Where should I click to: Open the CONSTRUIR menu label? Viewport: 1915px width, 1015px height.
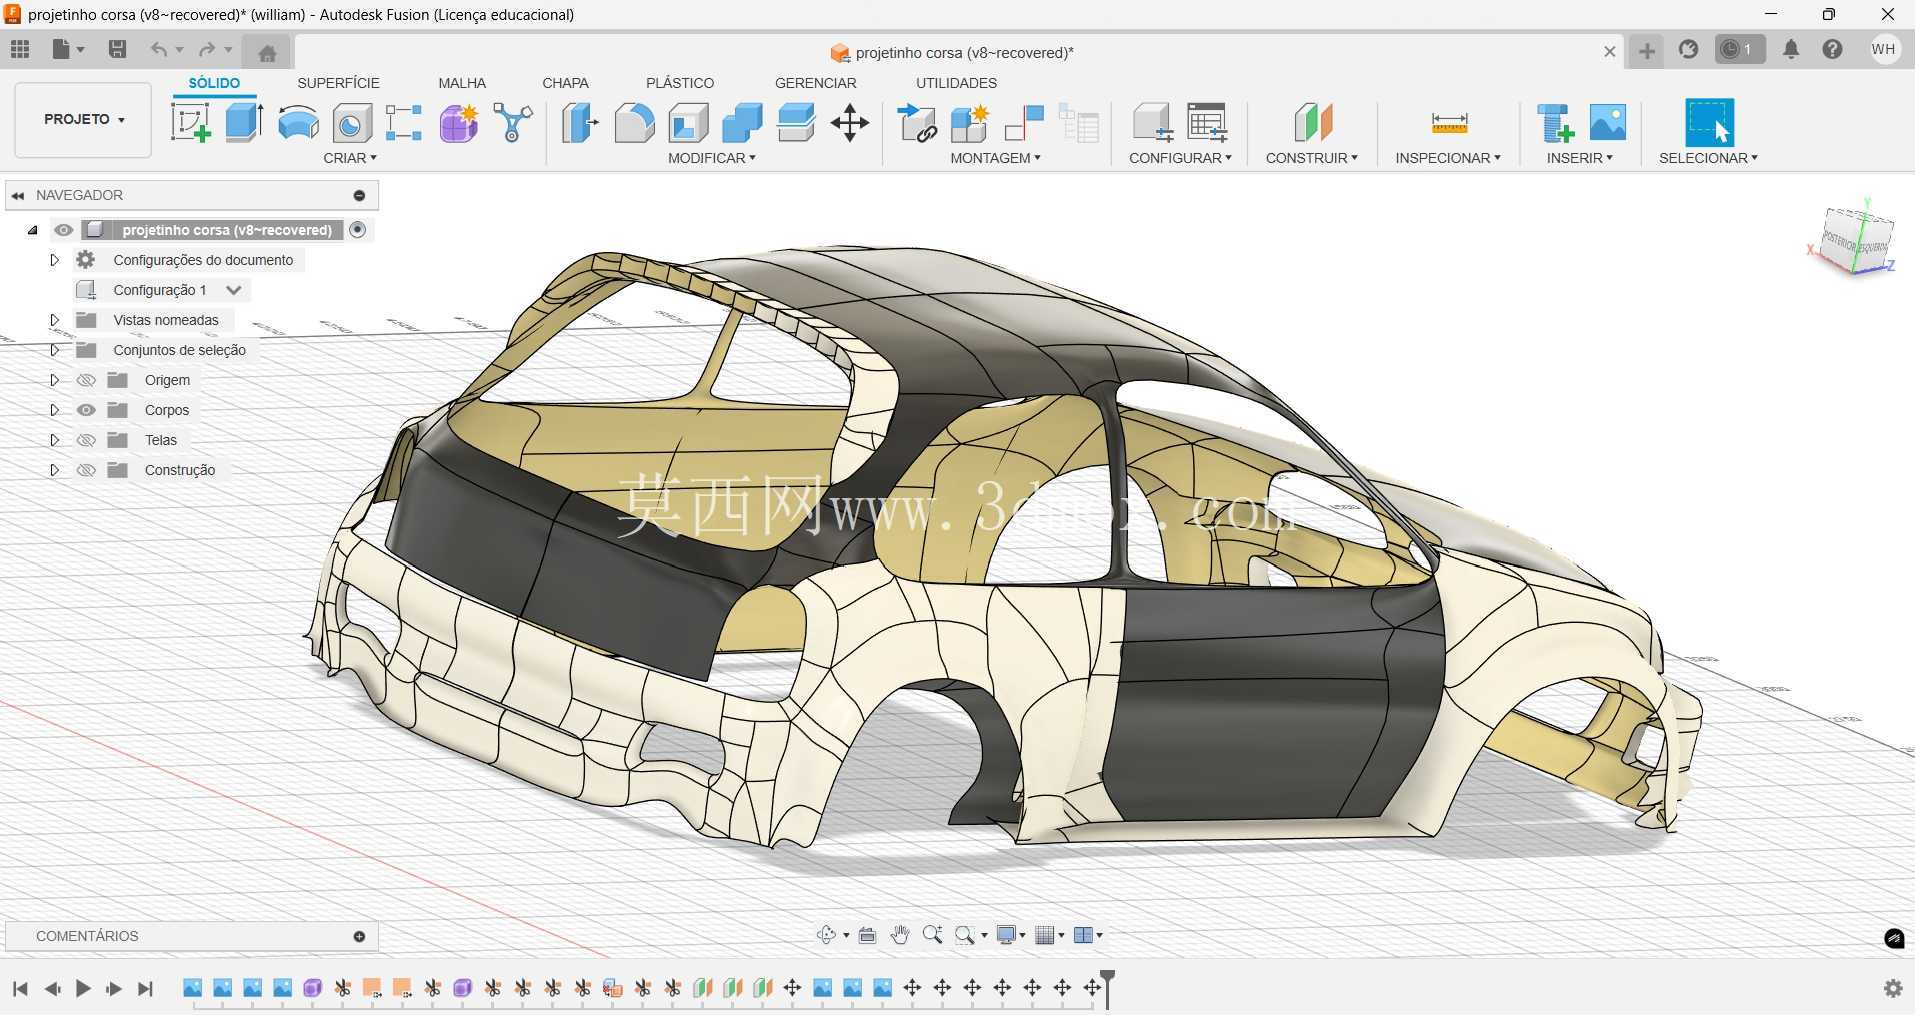click(x=1311, y=158)
